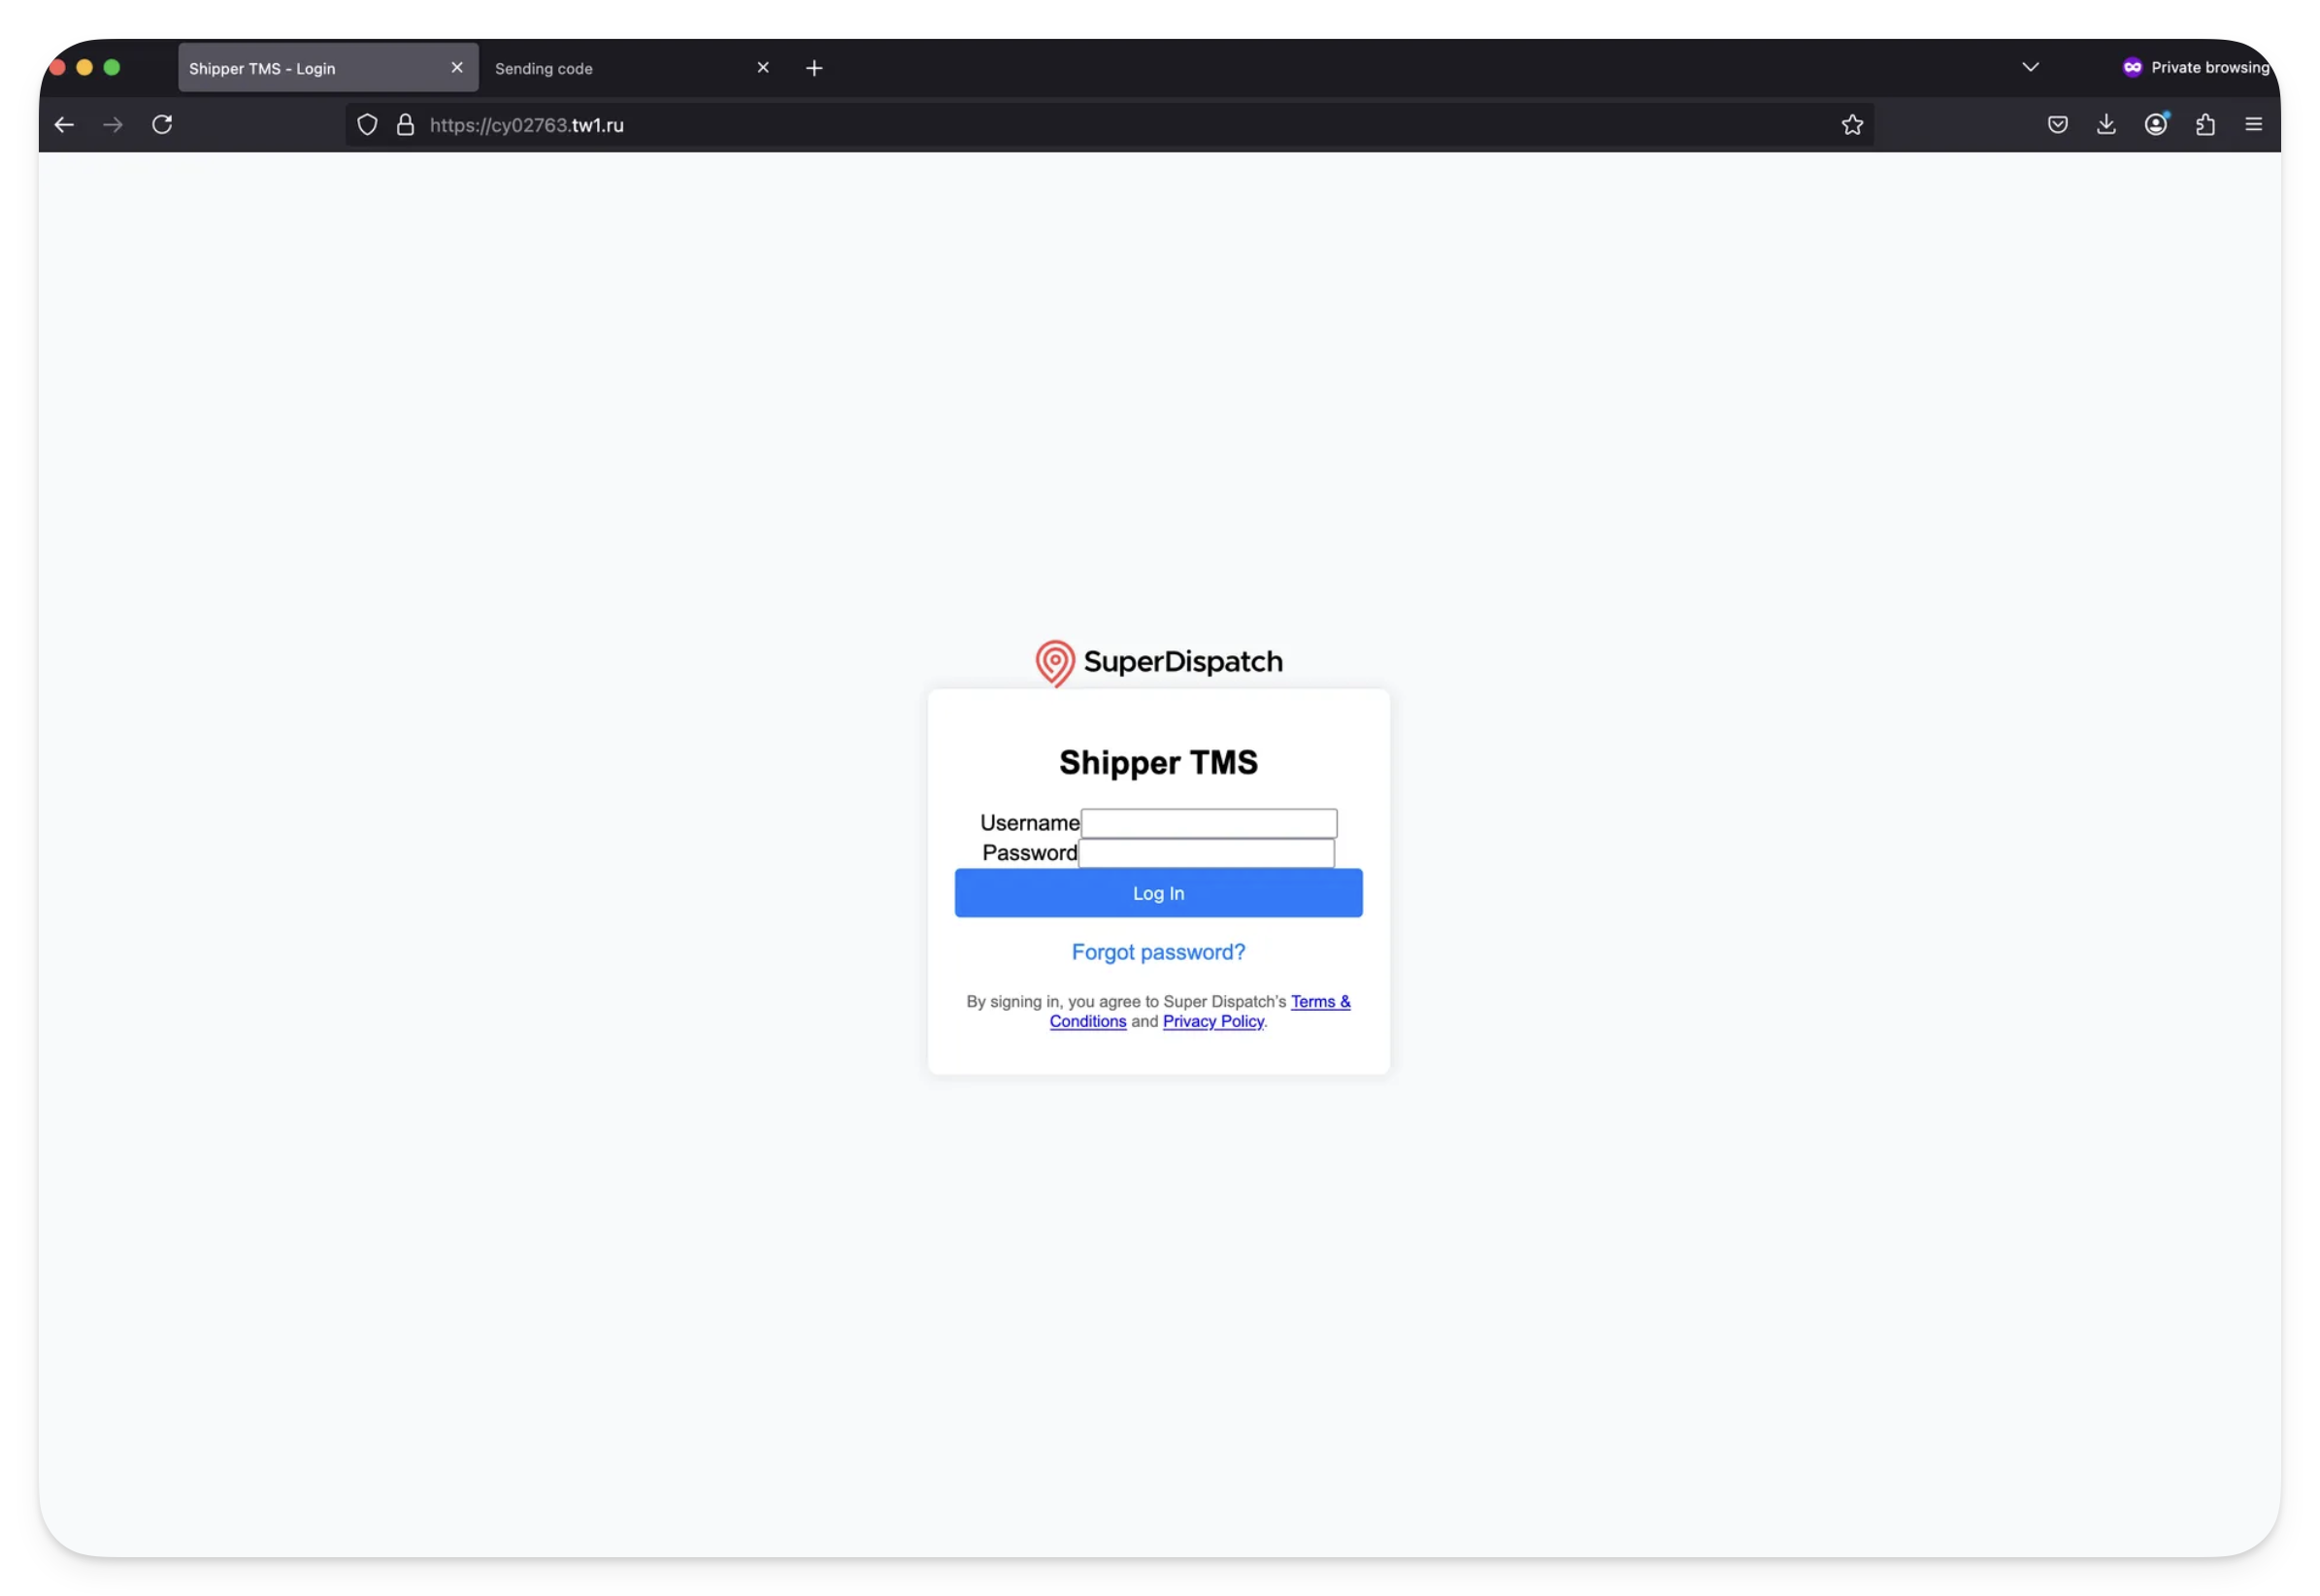Open the tracking protection shield icon
The height and width of the screenshot is (1596, 2320).
point(367,125)
